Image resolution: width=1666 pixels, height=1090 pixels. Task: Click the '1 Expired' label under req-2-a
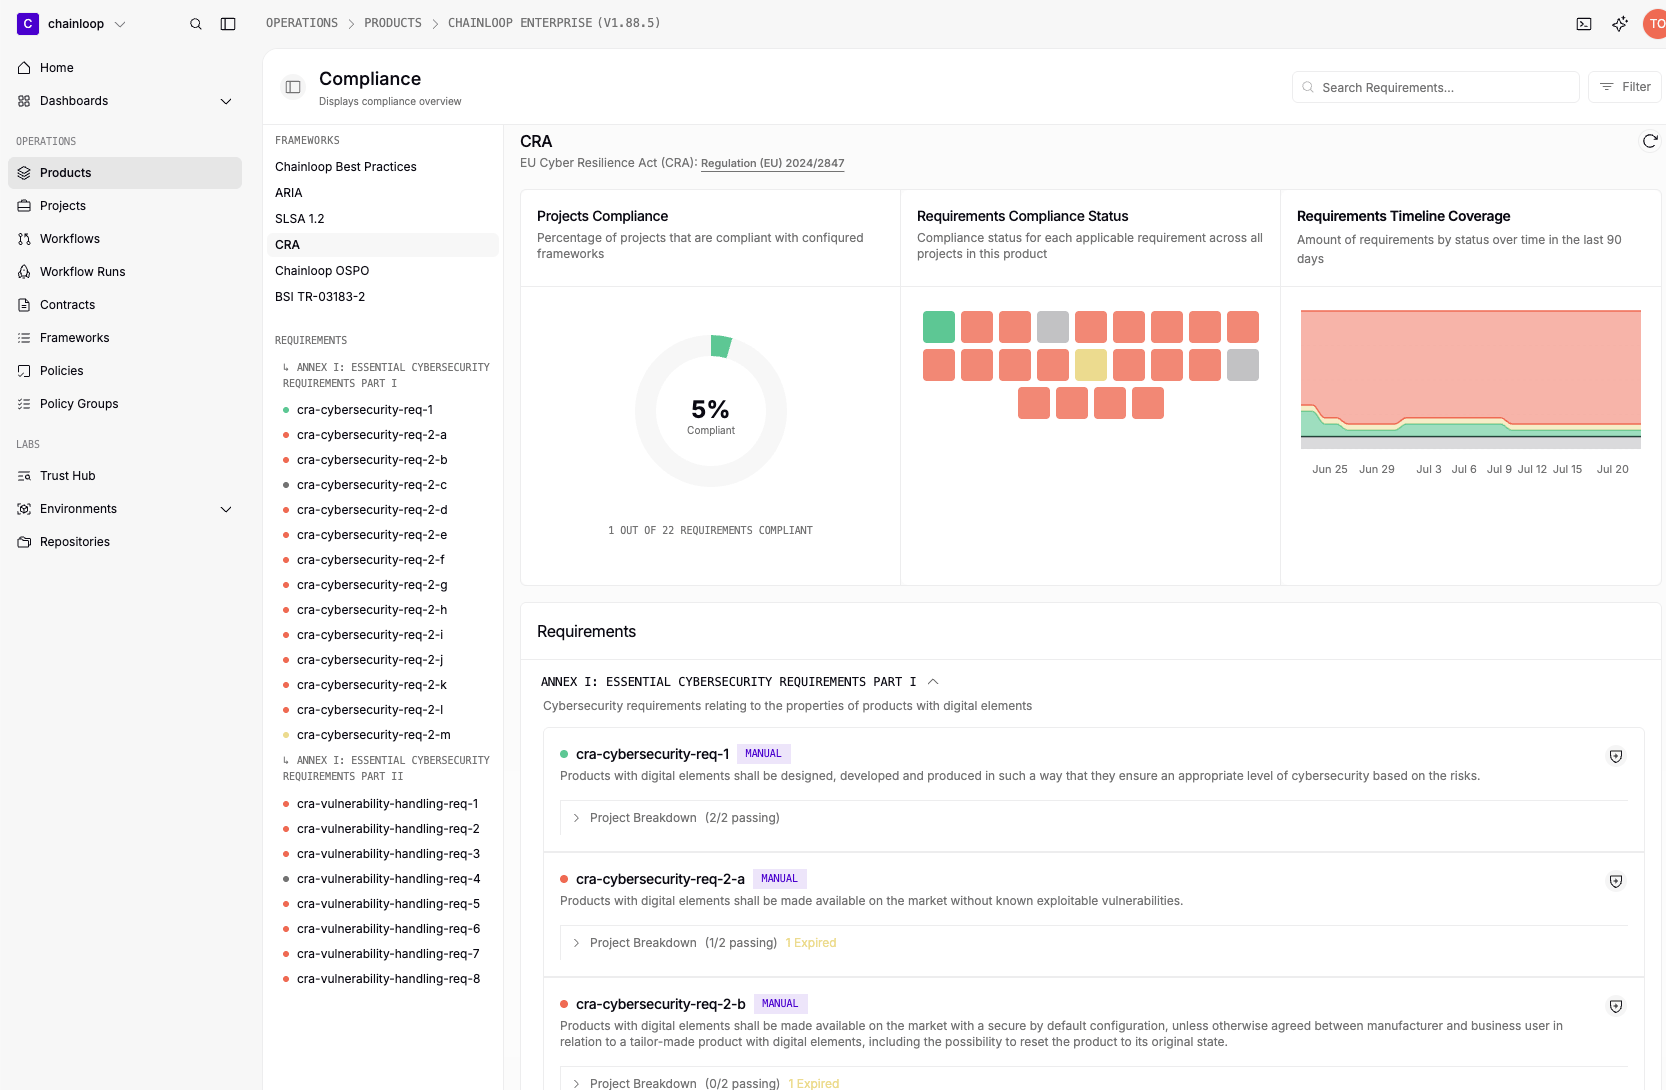pos(811,943)
